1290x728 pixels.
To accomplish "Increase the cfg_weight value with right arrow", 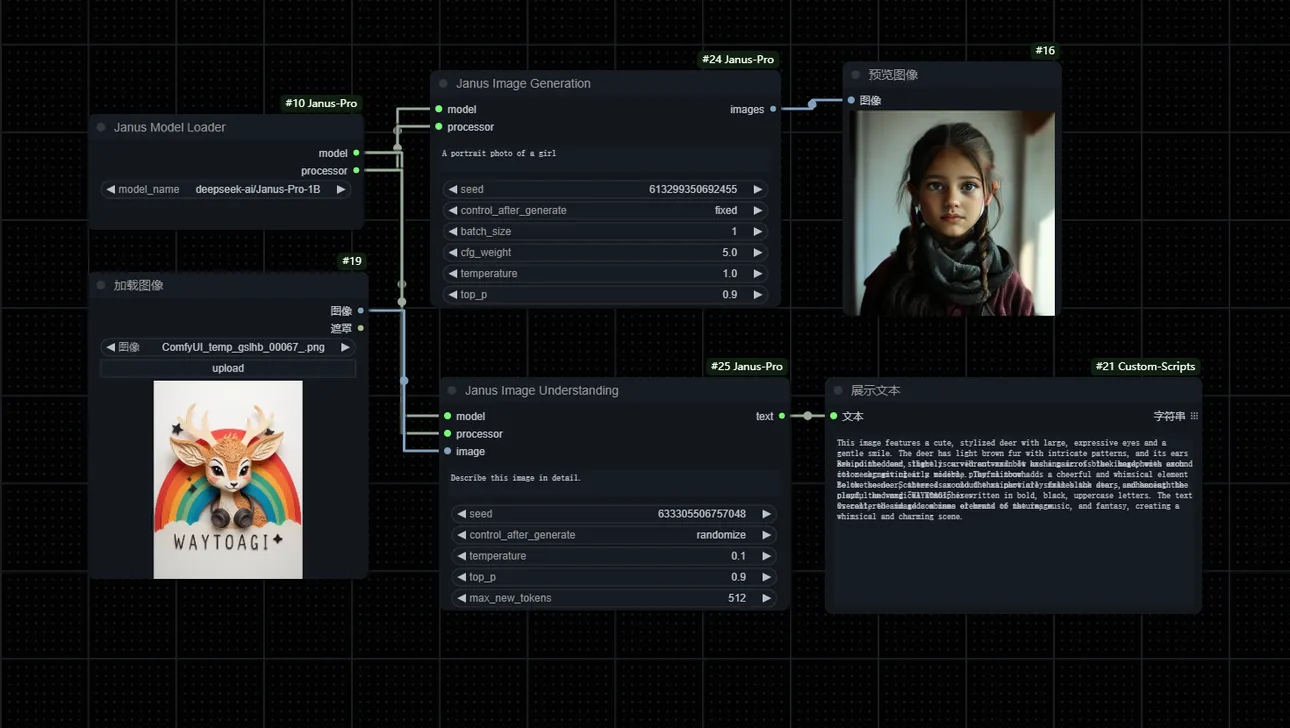I will pyautogui.click(x=757, y=253).
